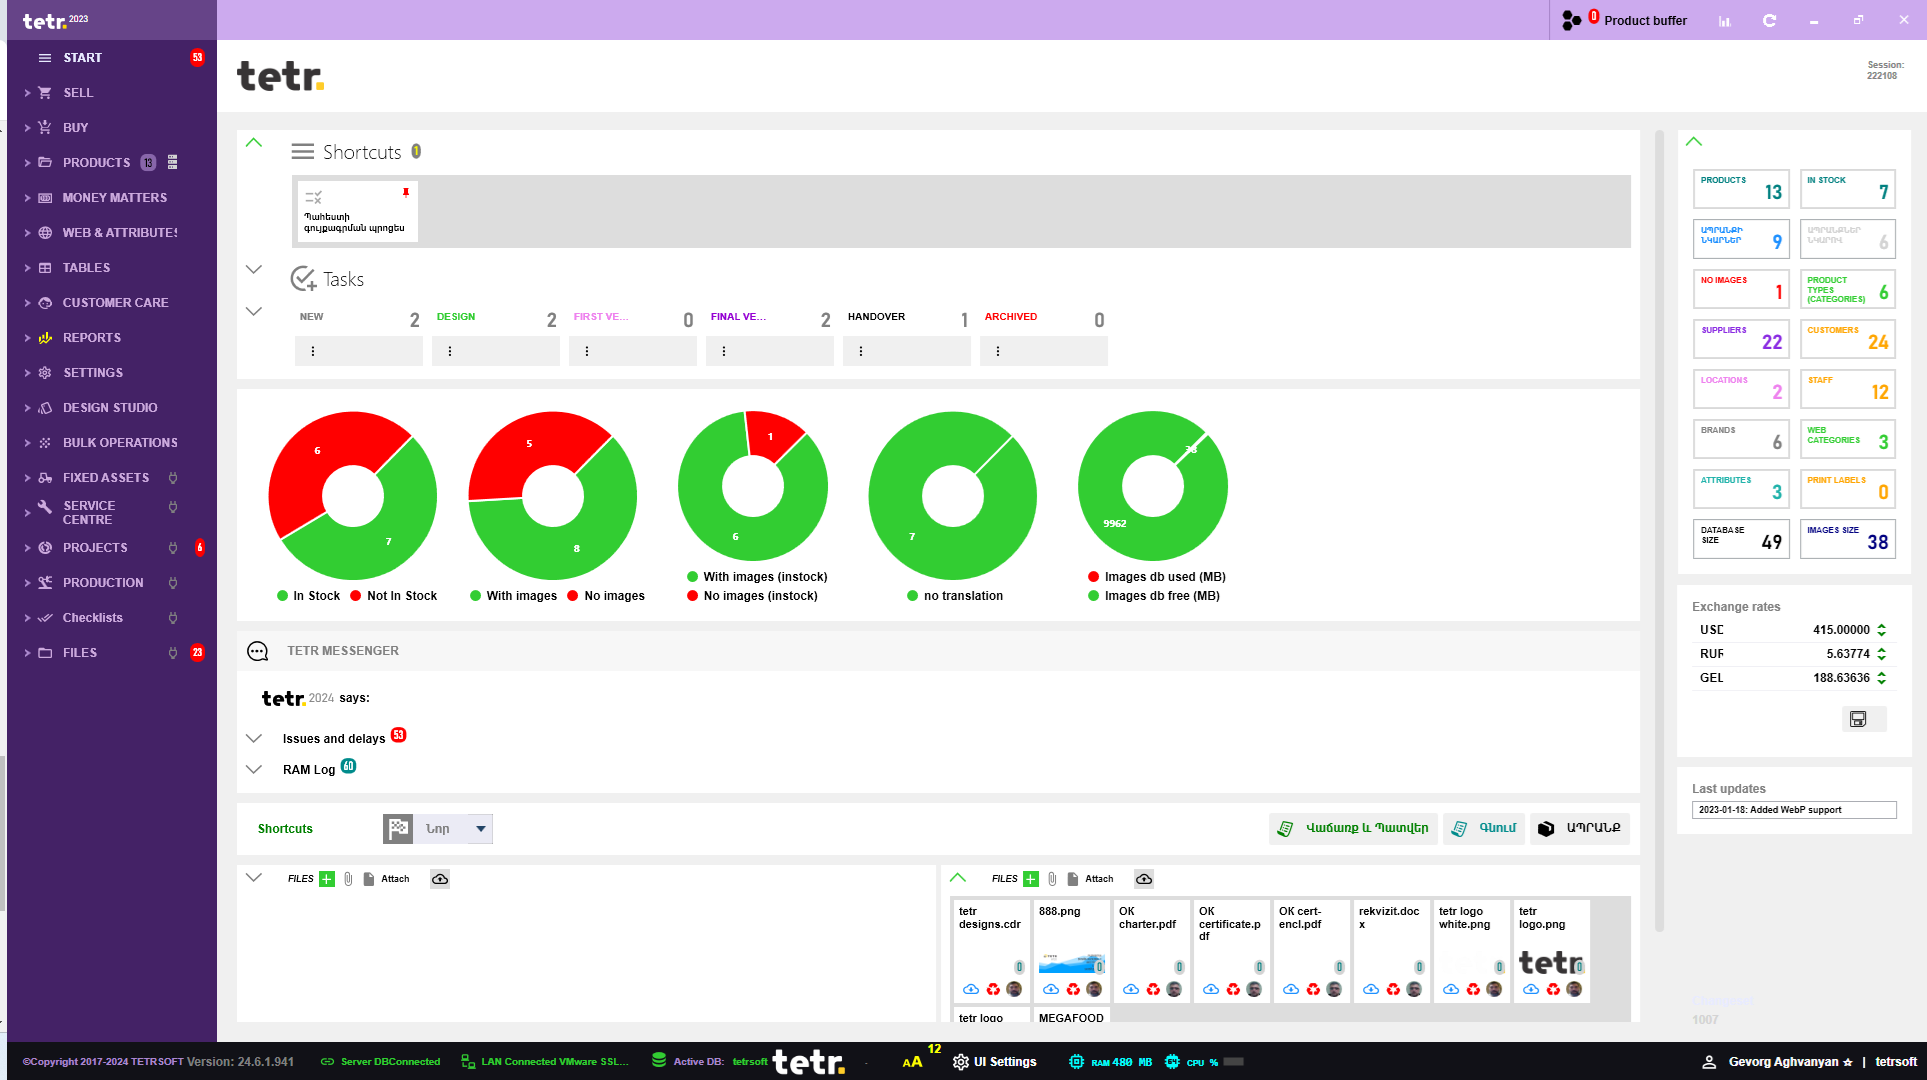The height and width of the screenshot is (1080, 1927).
Task: Increase the USD exchange rate stepper
Action: pos(1881,626)
